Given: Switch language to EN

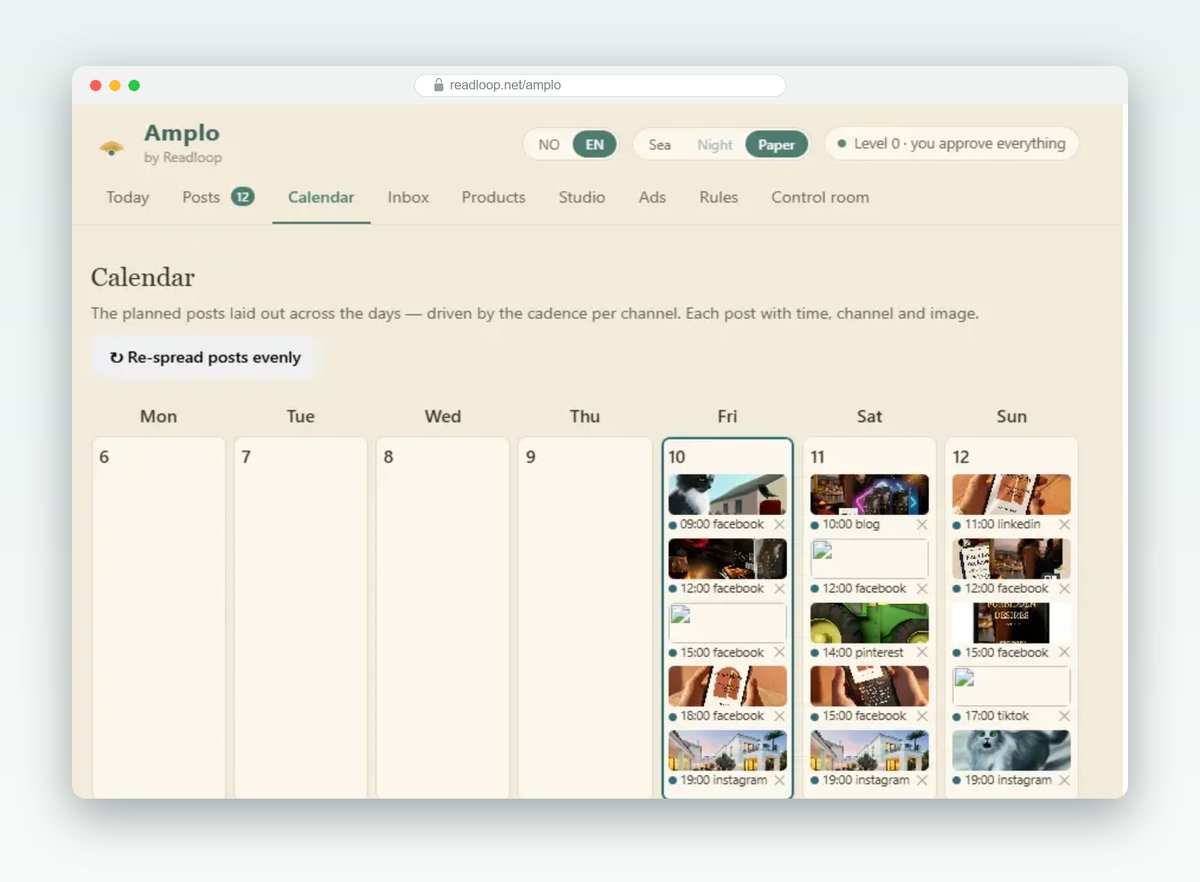Looking at the screenshot, I should point(595,144).
